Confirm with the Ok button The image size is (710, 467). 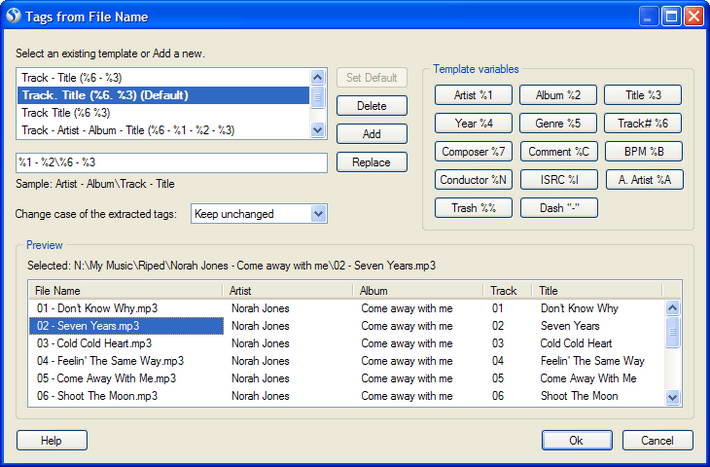pyautogui.click(x=577, y=440)
